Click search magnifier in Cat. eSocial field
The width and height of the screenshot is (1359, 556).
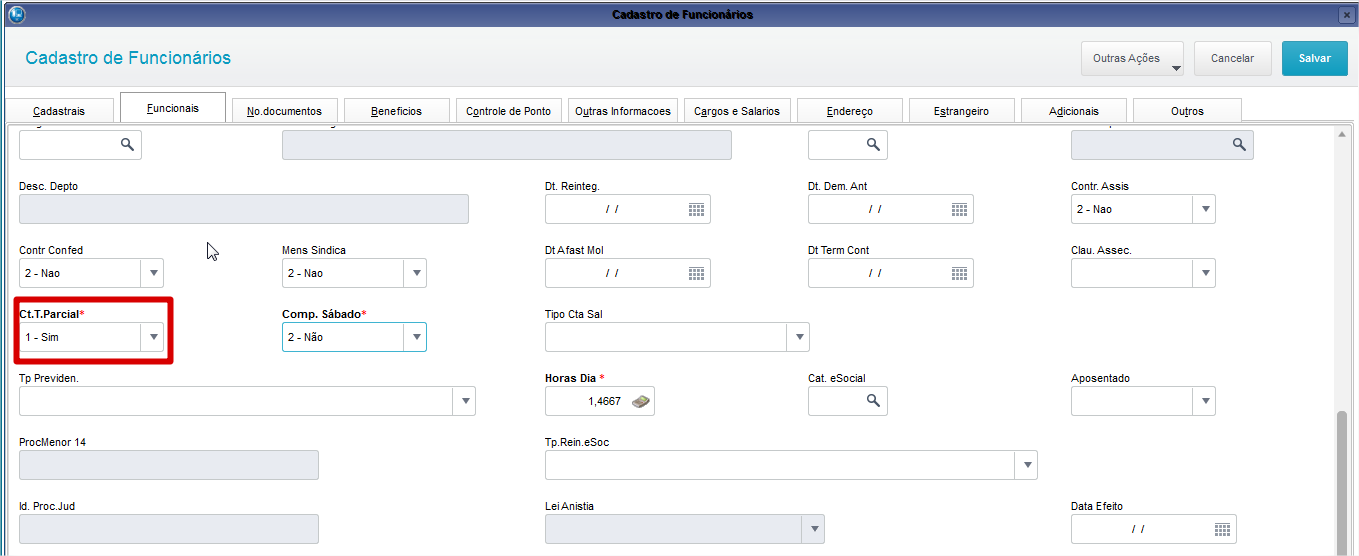[873, 402]
